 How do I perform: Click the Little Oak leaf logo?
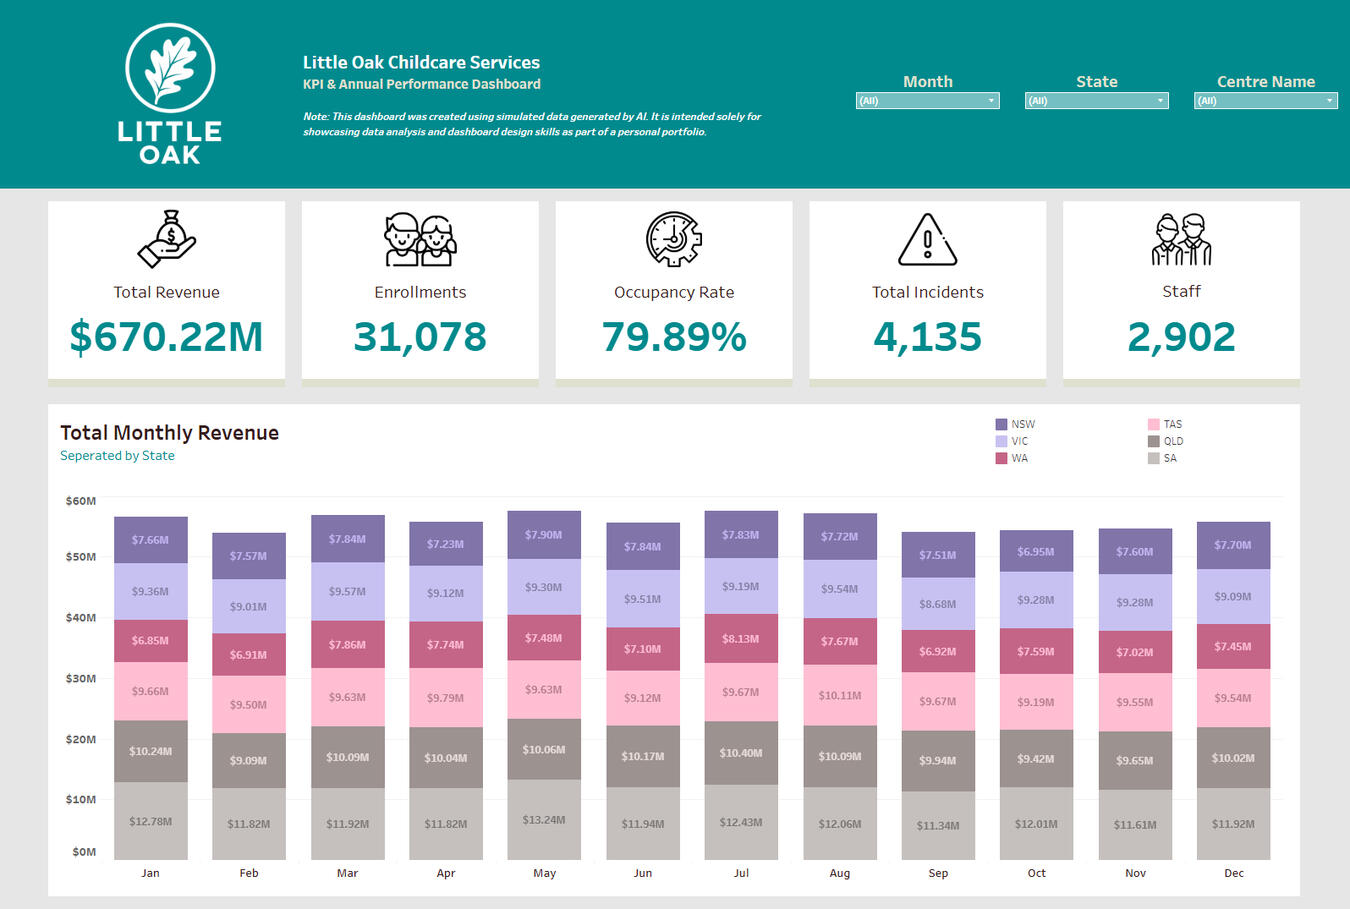[x=170, y=68]
